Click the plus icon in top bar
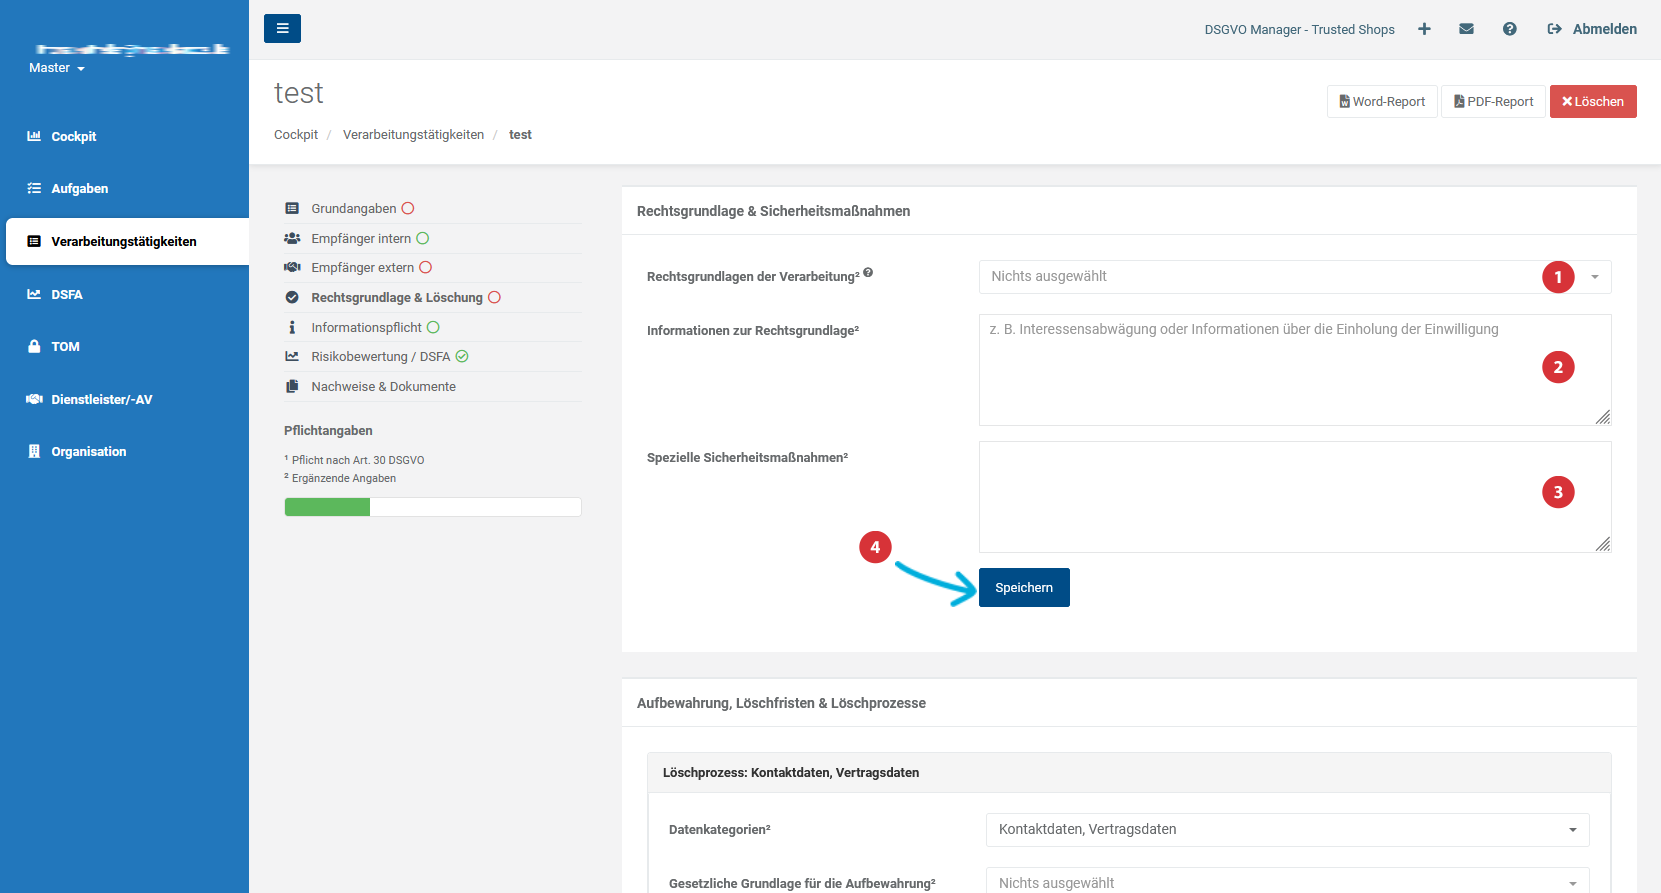Image resolution: width=1661 pixels, height=893 pixels. (x=1424, y=29)
